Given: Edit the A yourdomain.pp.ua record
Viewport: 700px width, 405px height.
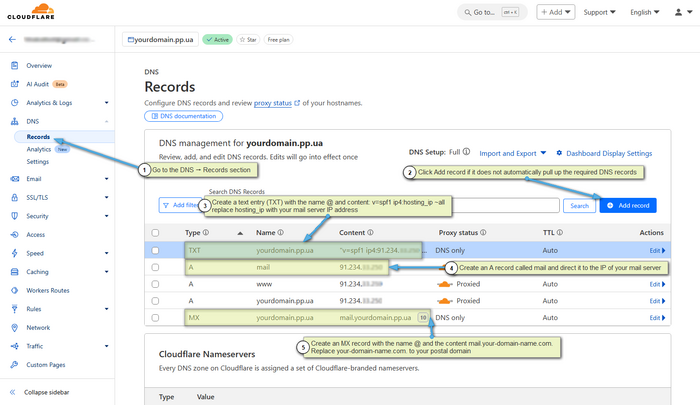Looking at the screenshot, I should [657, 301].
